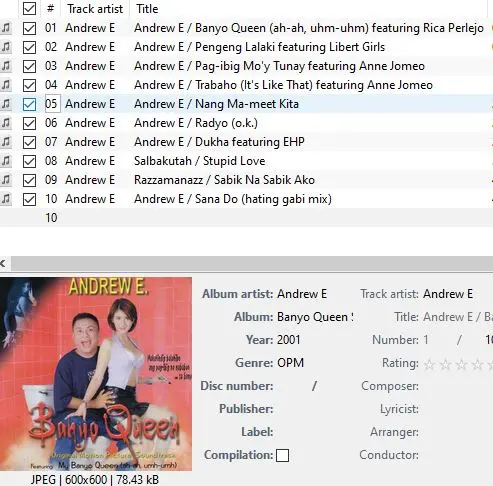The height and width of the screenshot is (486, 493).
Task: Click the empty Lyricist field
Action: [457, 409]
